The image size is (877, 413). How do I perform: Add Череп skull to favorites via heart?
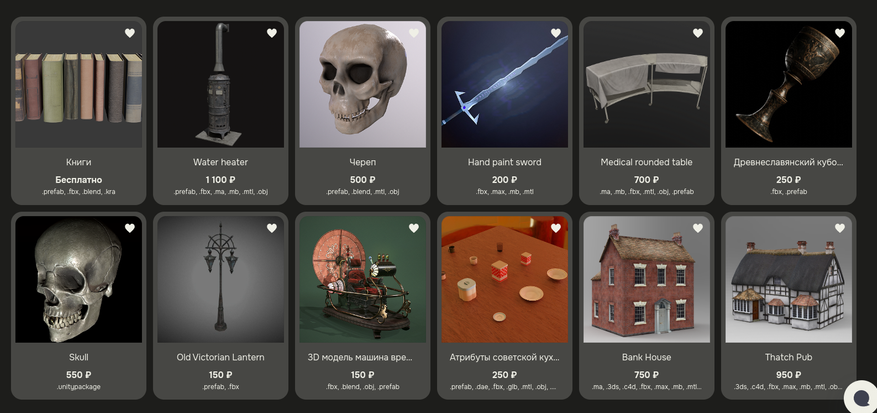pos(414,33)
